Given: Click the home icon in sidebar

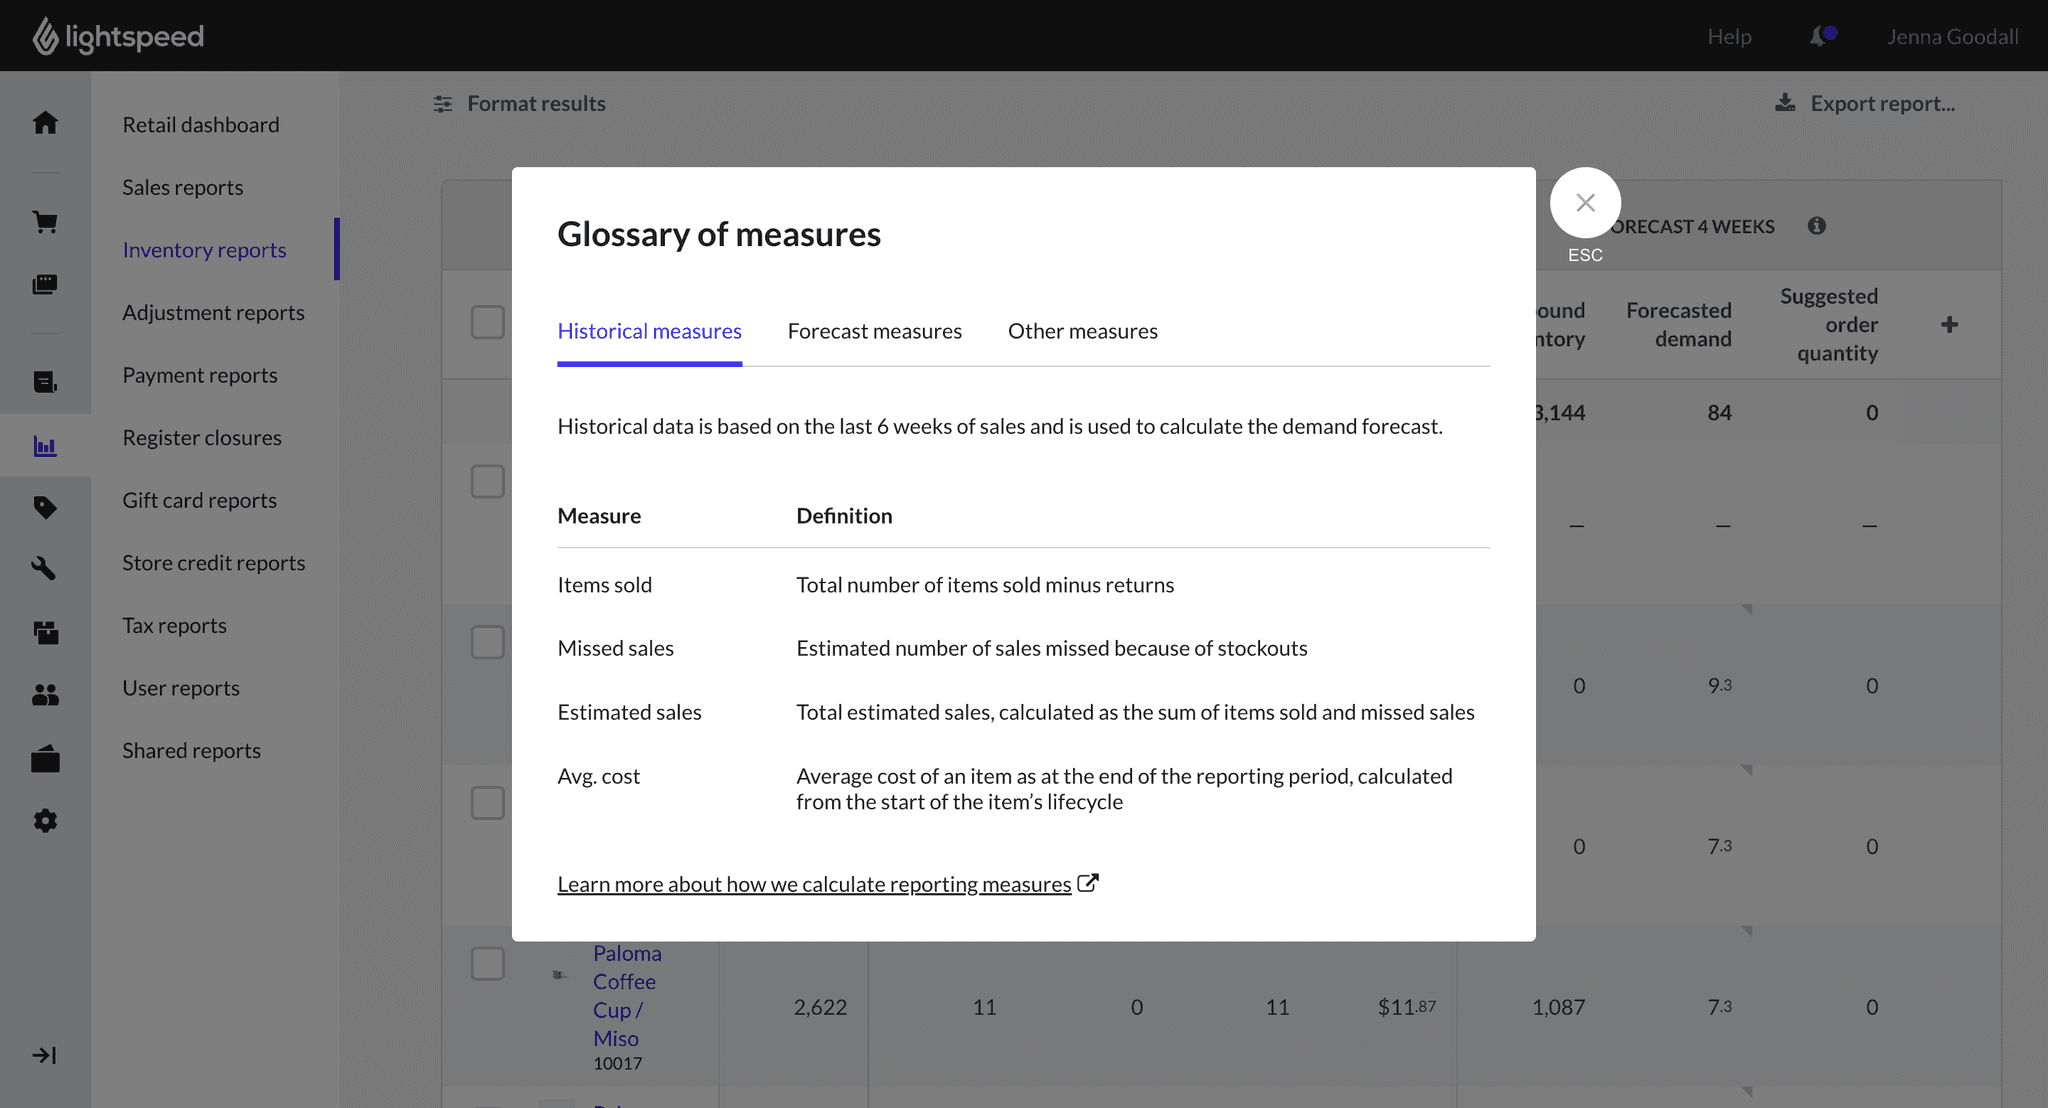Looking at the screenshot, I should tap(45, 123).
